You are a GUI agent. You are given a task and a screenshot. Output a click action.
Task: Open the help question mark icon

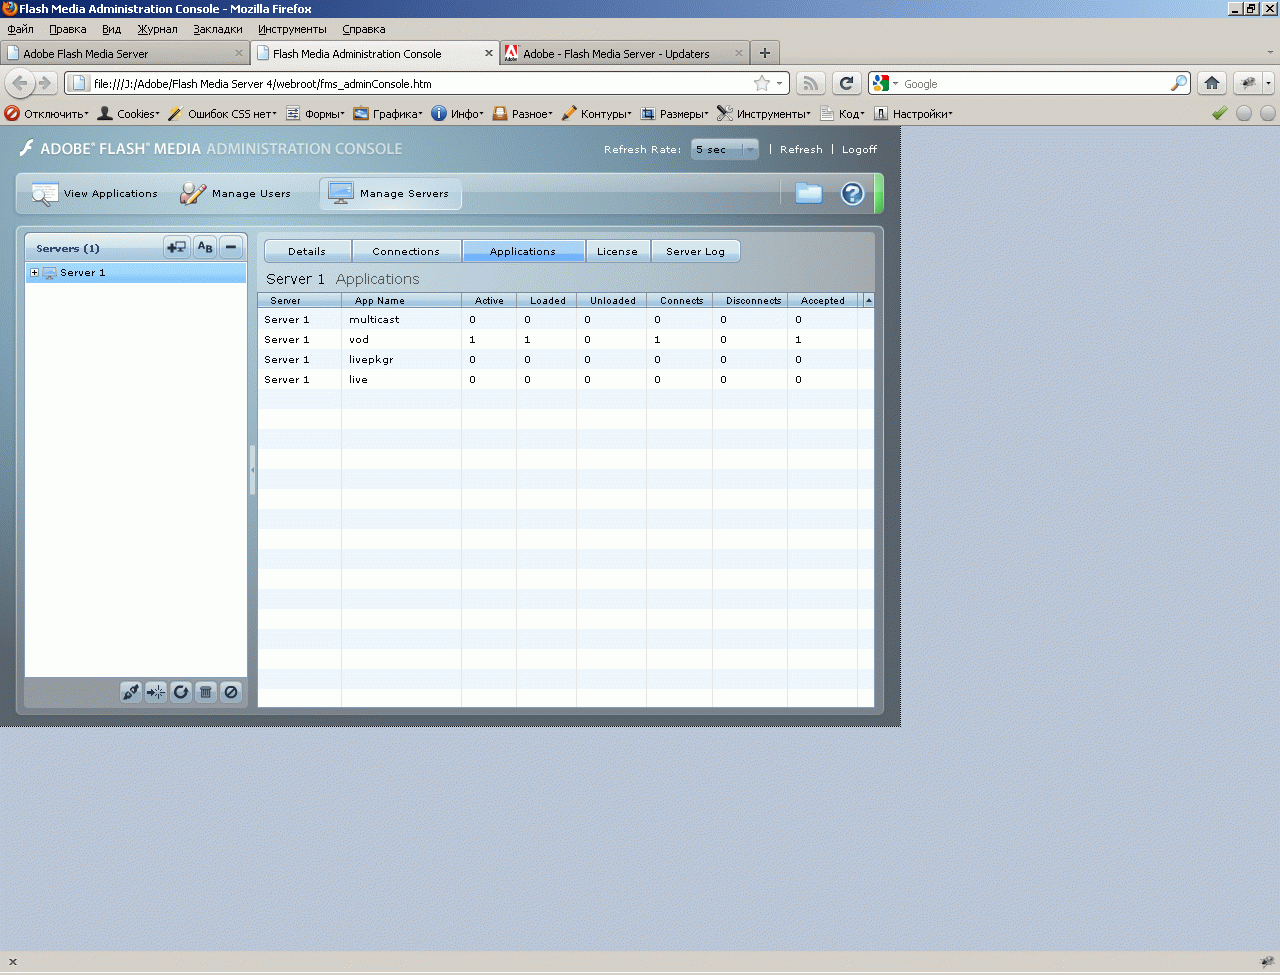pyautogui.click(x=852, y=193)
